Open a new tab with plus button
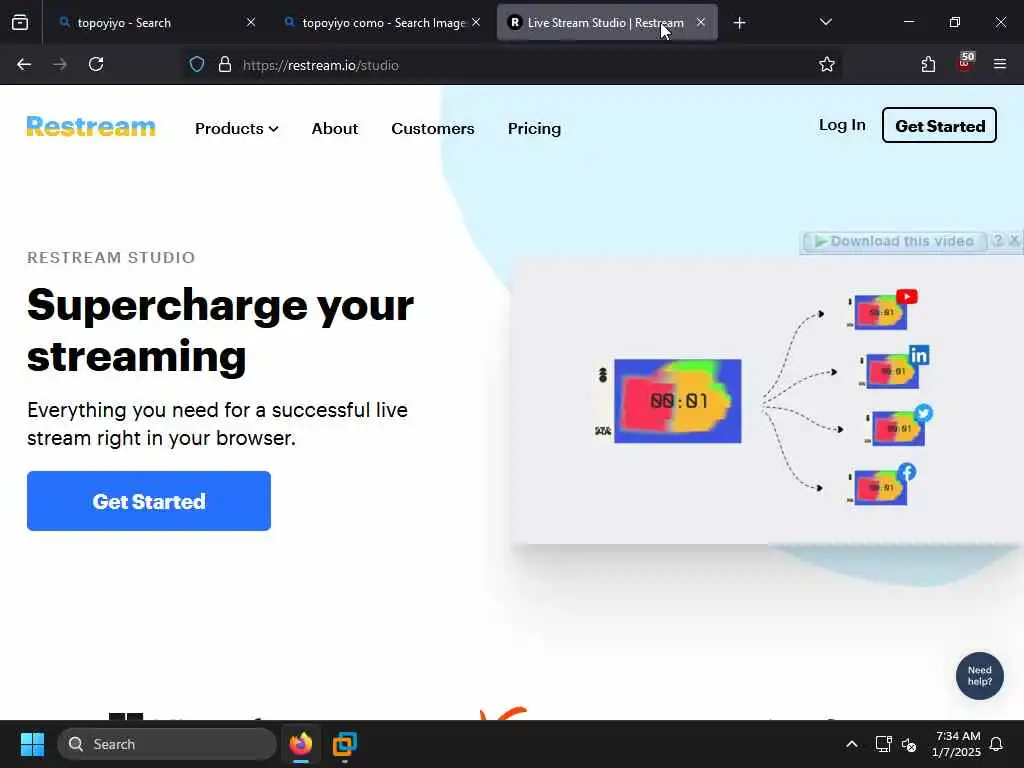 (x=739, y=23)
